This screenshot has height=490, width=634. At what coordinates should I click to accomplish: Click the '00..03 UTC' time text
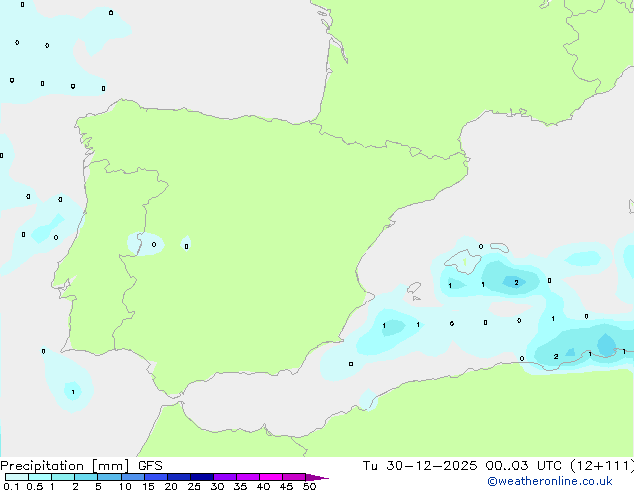pos(524,466)
